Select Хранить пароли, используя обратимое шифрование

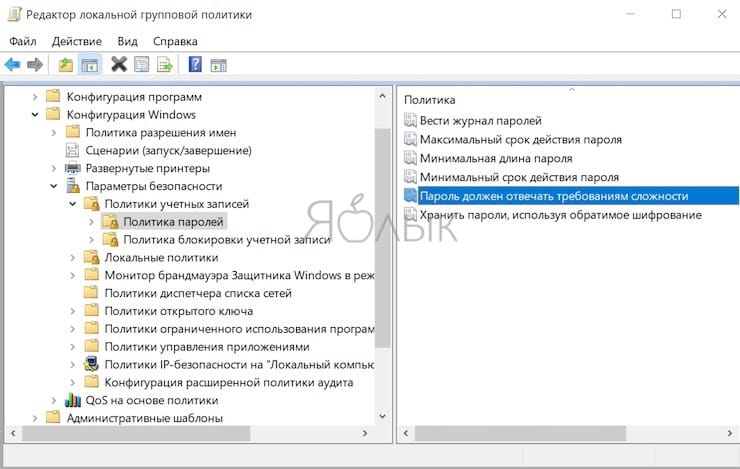pos(561,215)
